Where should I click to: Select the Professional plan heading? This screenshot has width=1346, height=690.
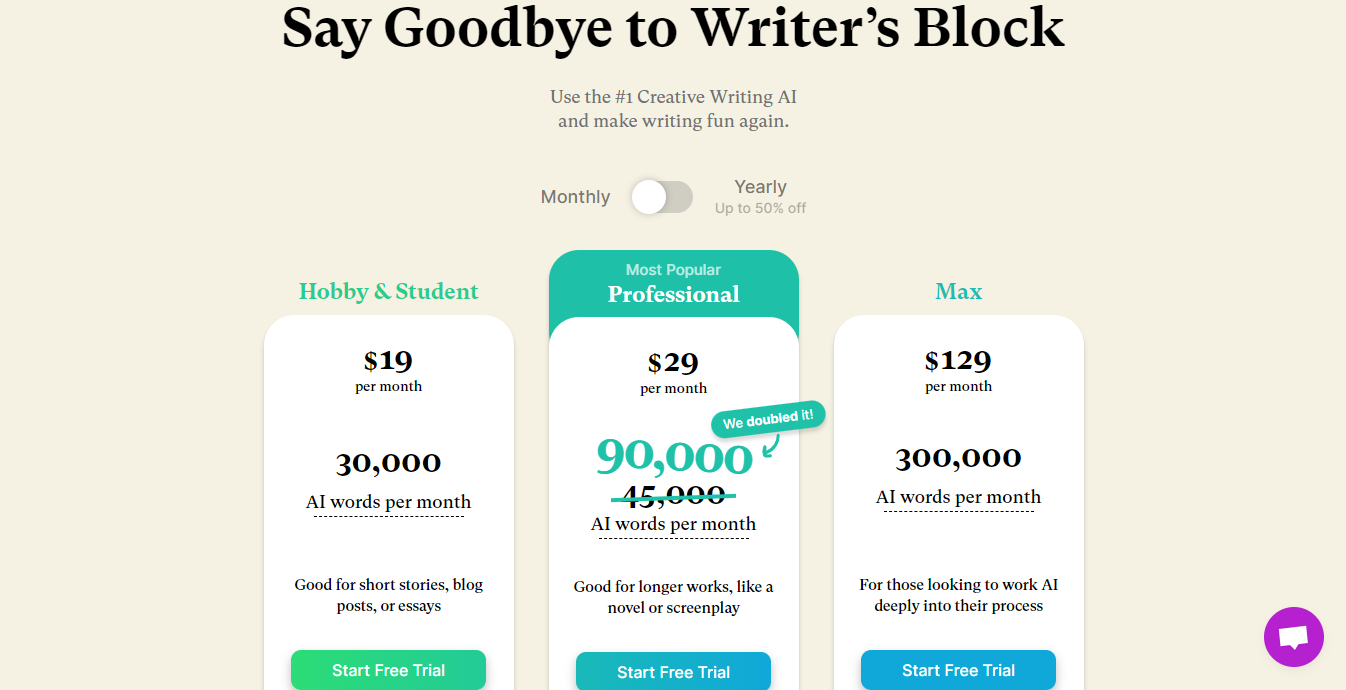[x=674, y=294]
